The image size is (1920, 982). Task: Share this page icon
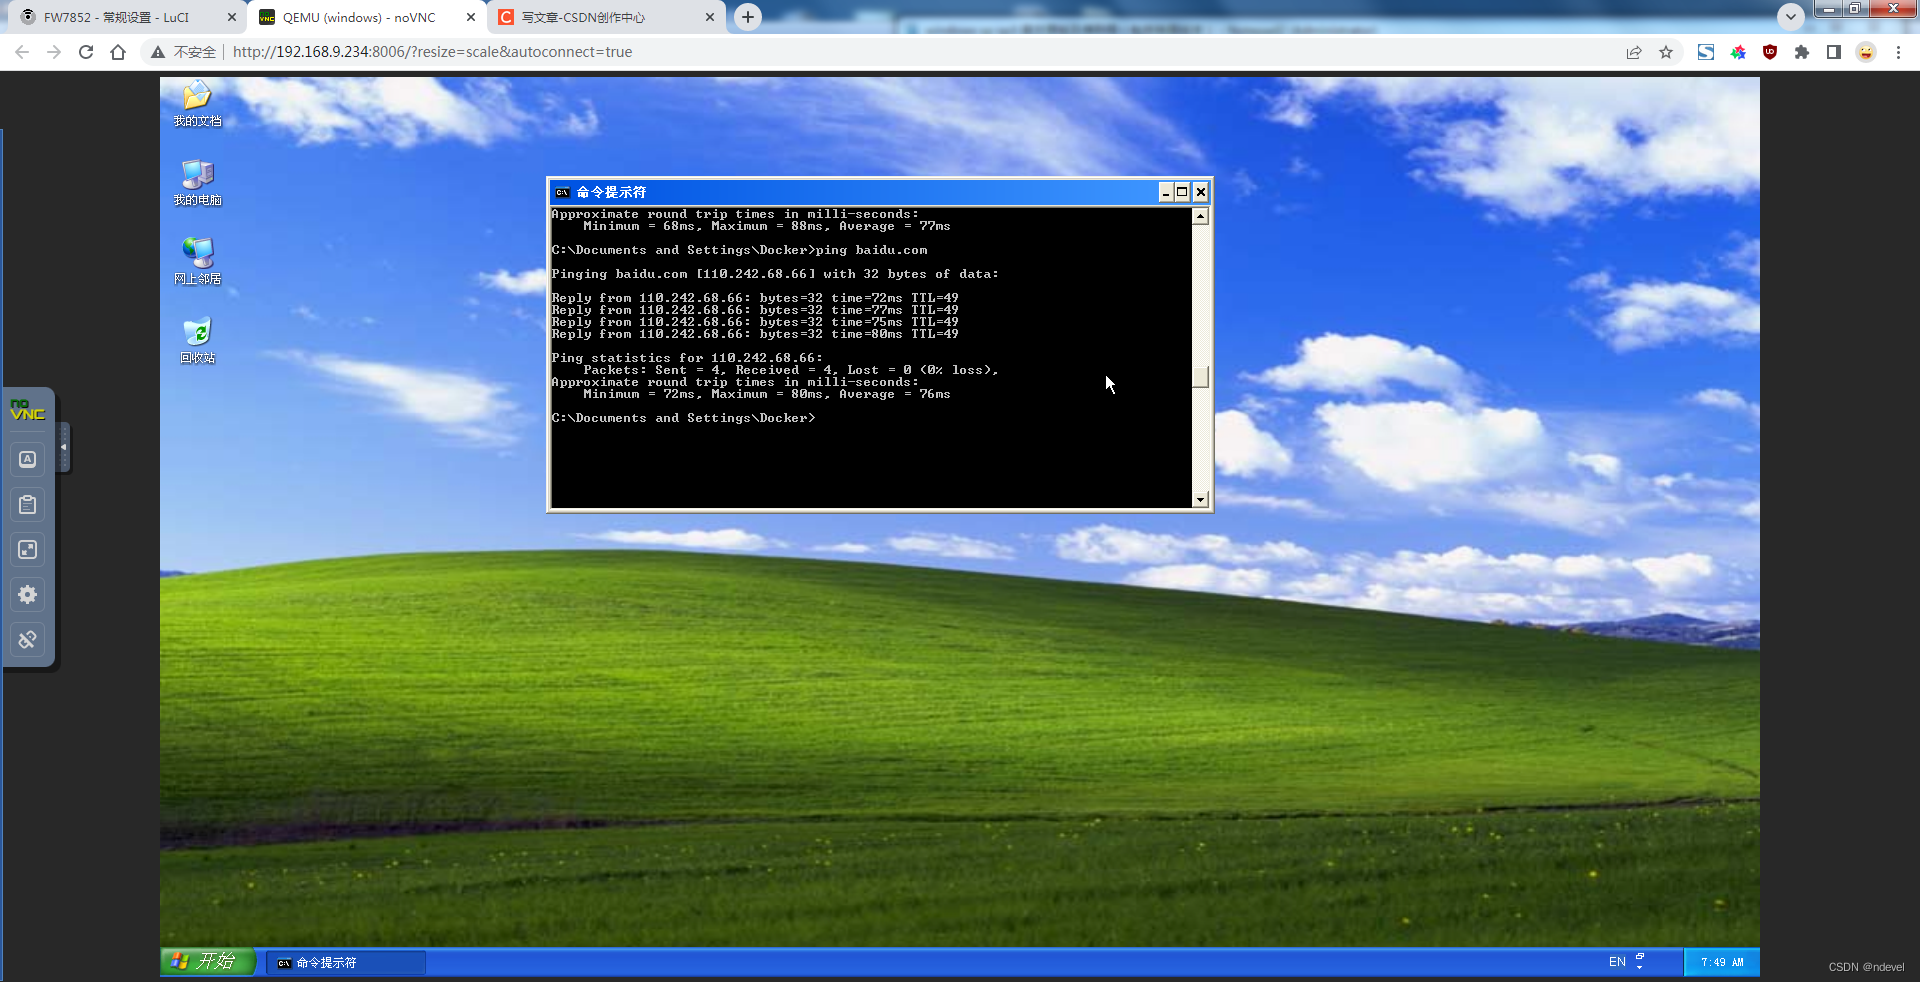1634,52
